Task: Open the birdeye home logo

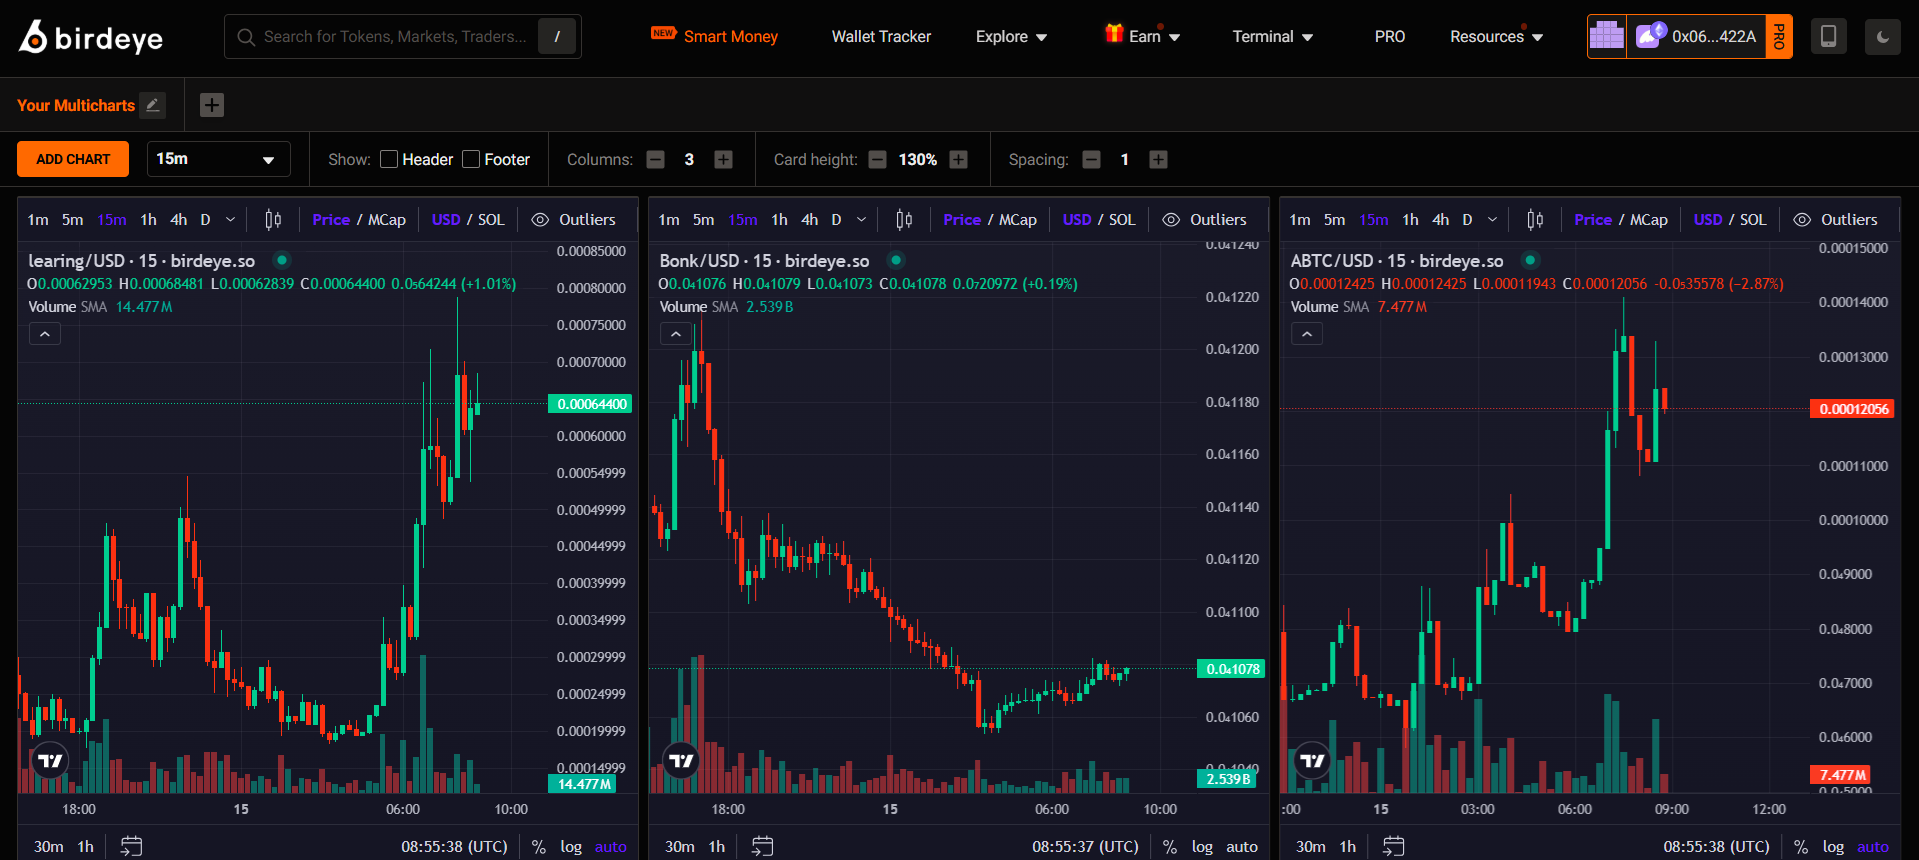Action: pos(91,37)
